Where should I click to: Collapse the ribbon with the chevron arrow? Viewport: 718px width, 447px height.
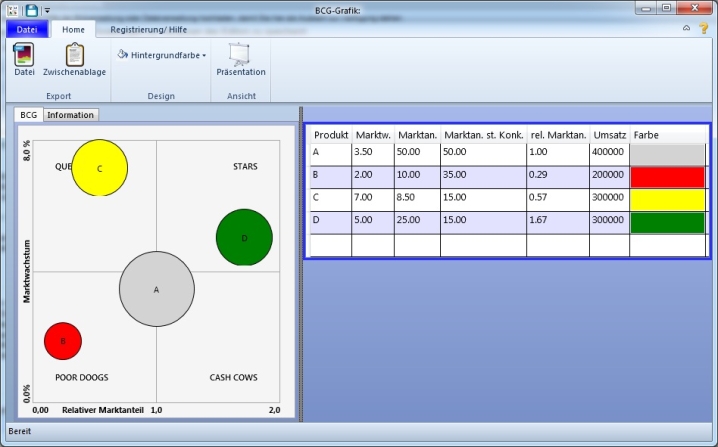tap(686, 29)
